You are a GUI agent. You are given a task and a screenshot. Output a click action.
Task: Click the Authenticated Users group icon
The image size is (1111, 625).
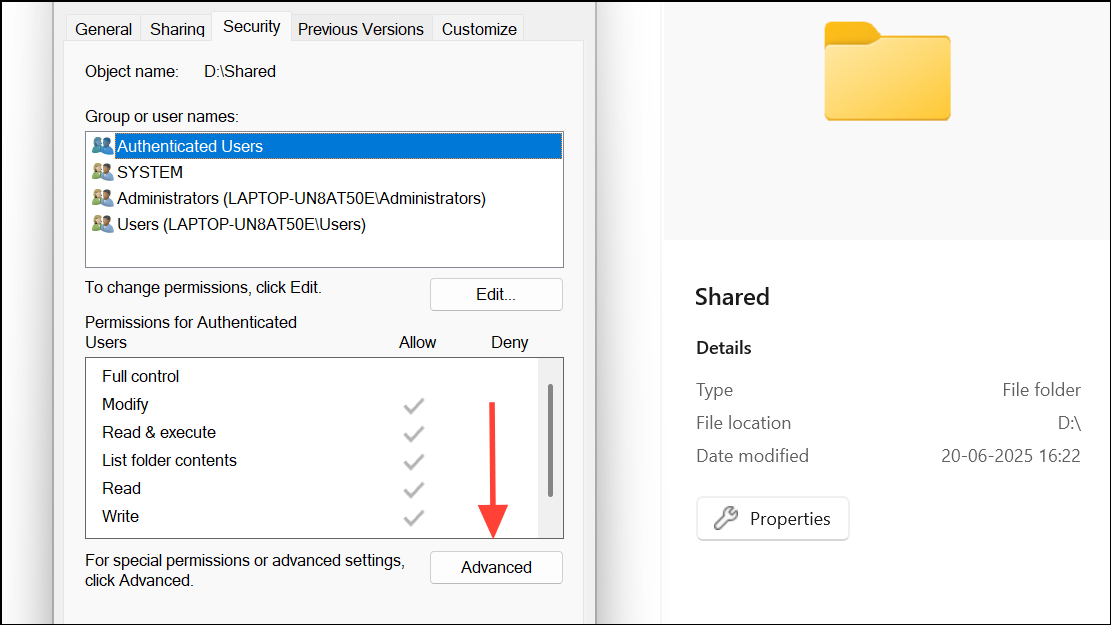coord(102,146)
